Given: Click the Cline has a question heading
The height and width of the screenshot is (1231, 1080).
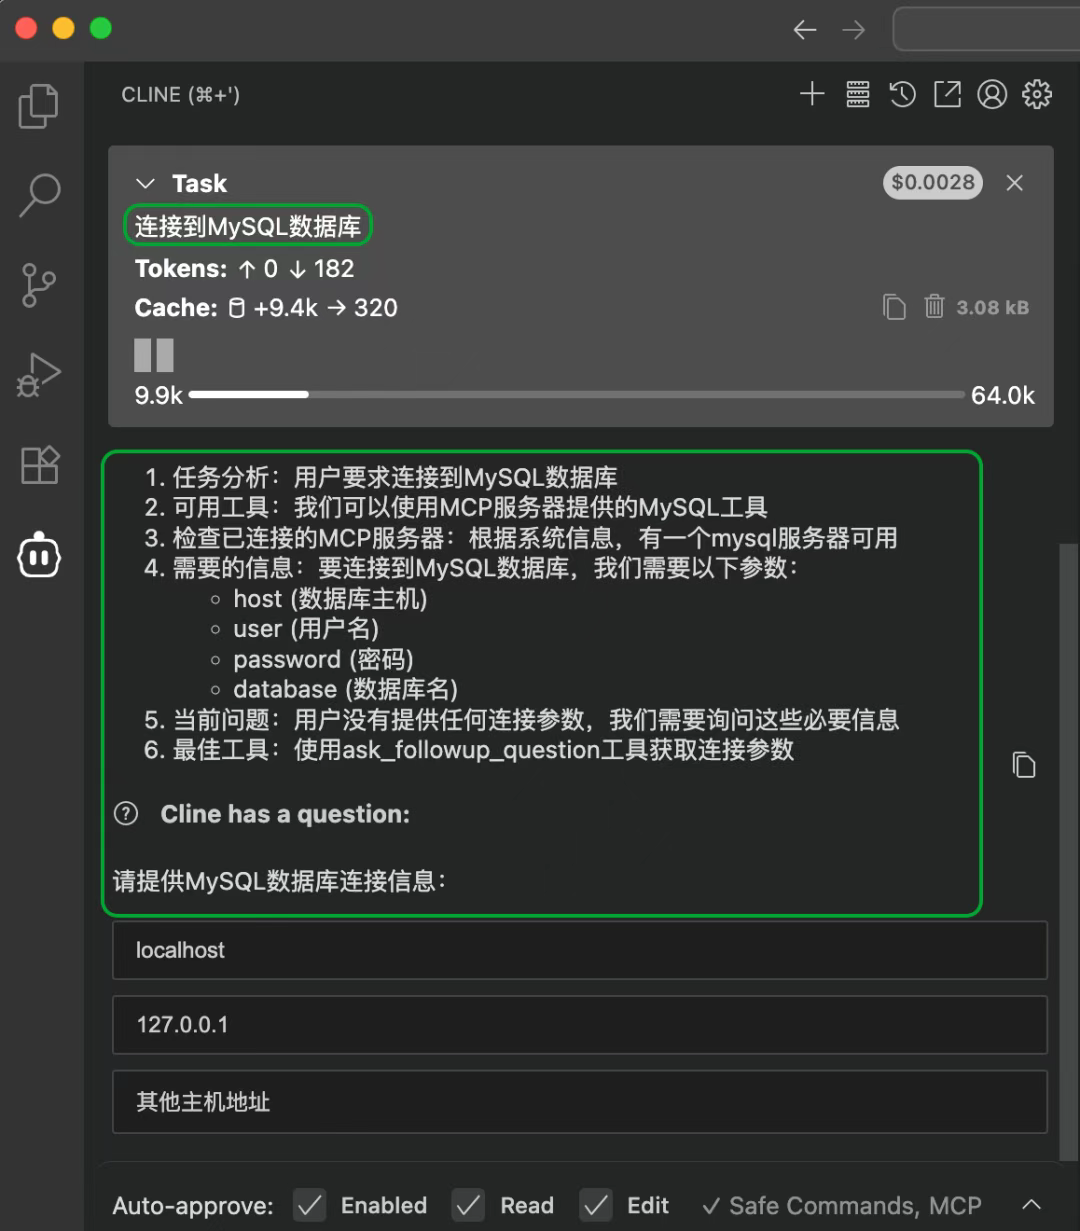Looking at the screenshot, I should point(285,814).
